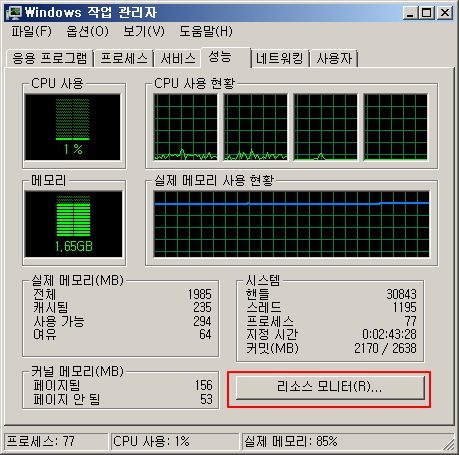This screenshot has width=459, height=455.
Task: Open 리소스 모니터(R)... button
Action: tap(330, 387)
